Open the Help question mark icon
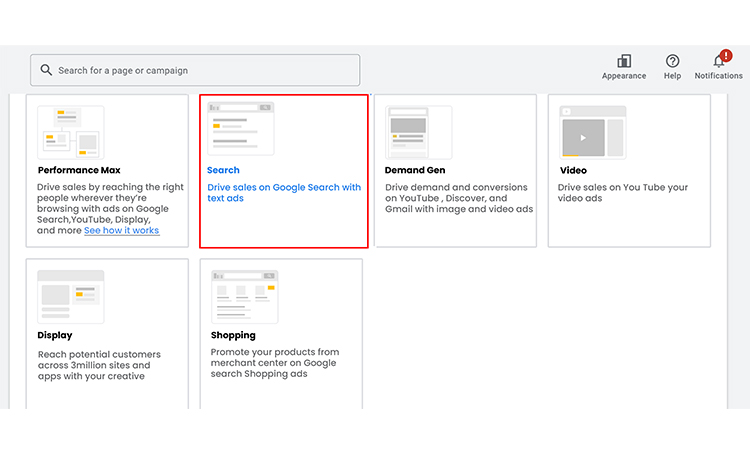Image resolution: width=750 pixels, height=450 pixels. [672, 61]
